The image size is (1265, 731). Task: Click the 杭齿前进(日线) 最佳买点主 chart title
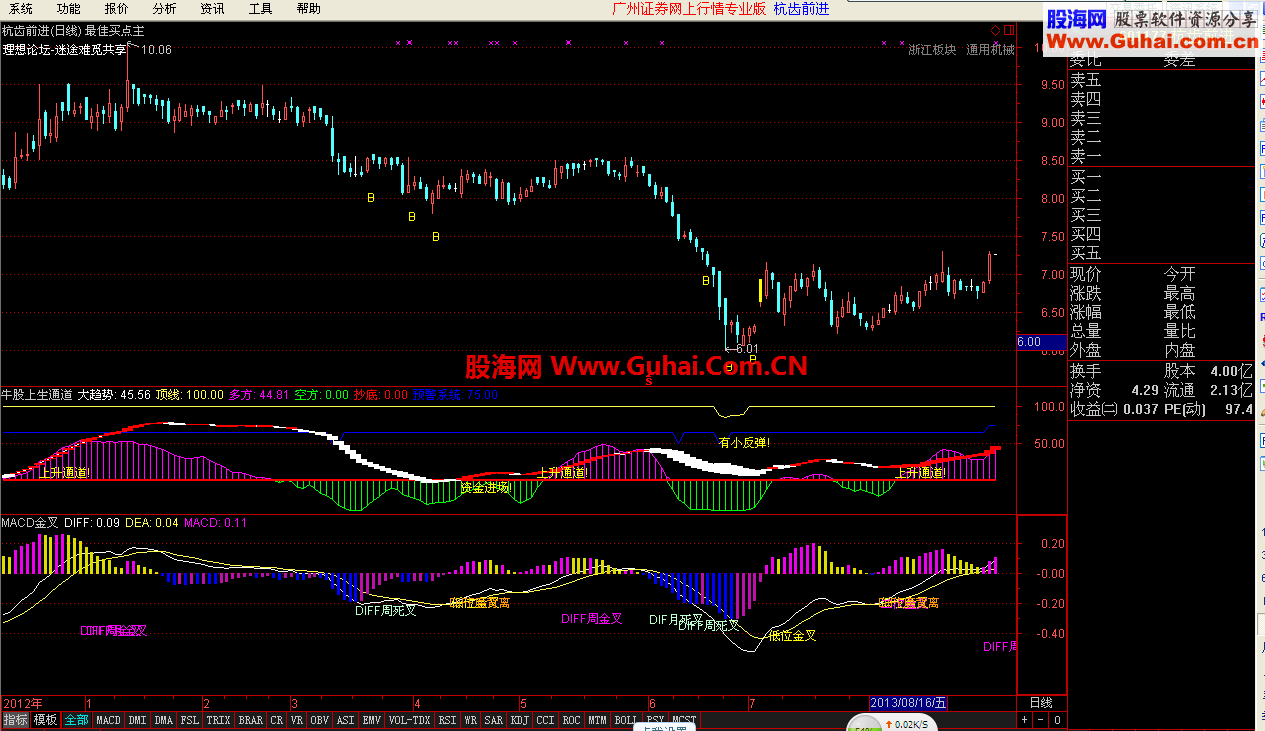73,31
